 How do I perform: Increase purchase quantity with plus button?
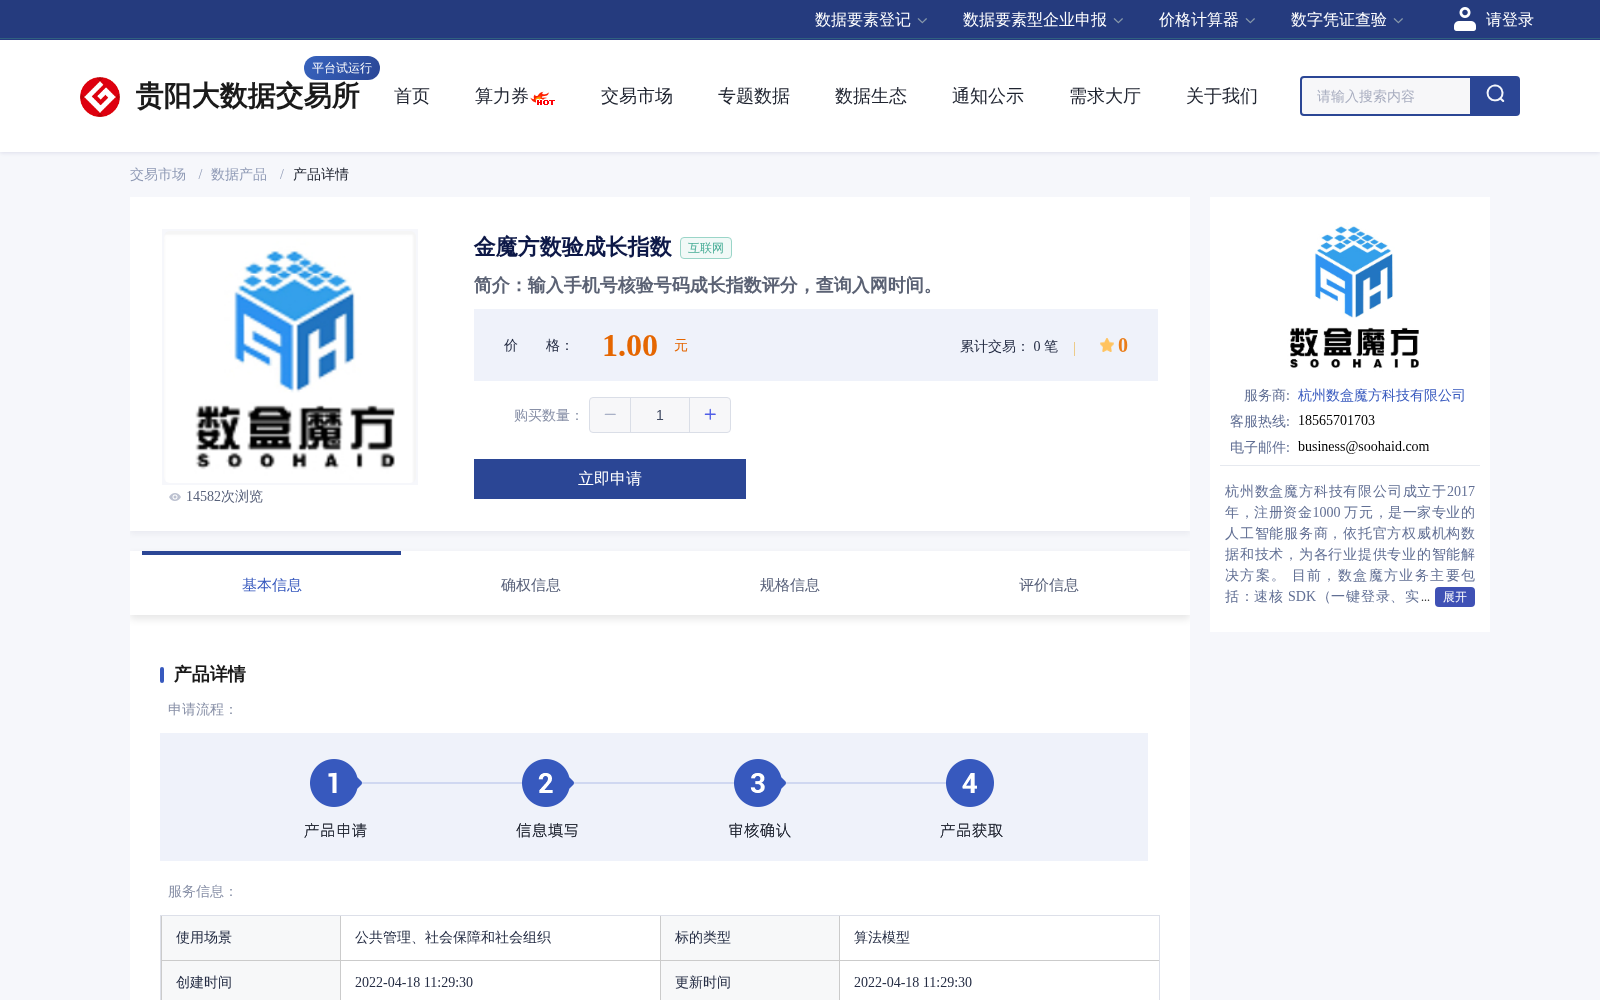710,415
